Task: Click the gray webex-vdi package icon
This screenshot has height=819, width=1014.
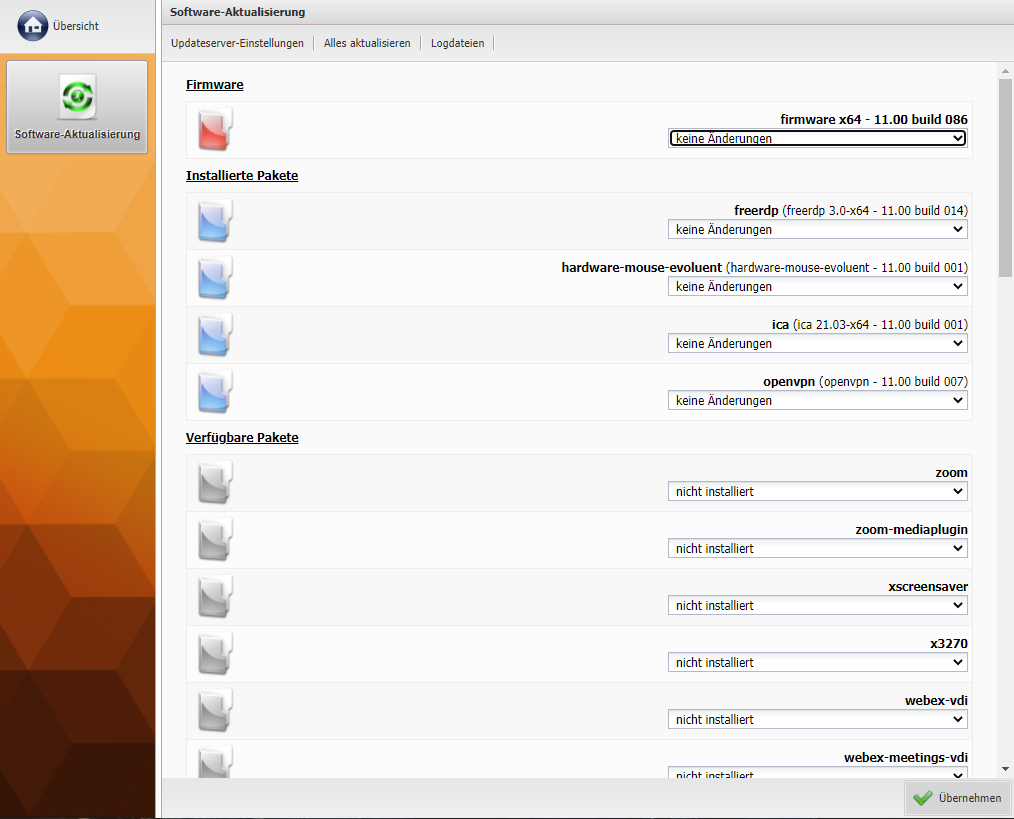Action: click(215, 711)
